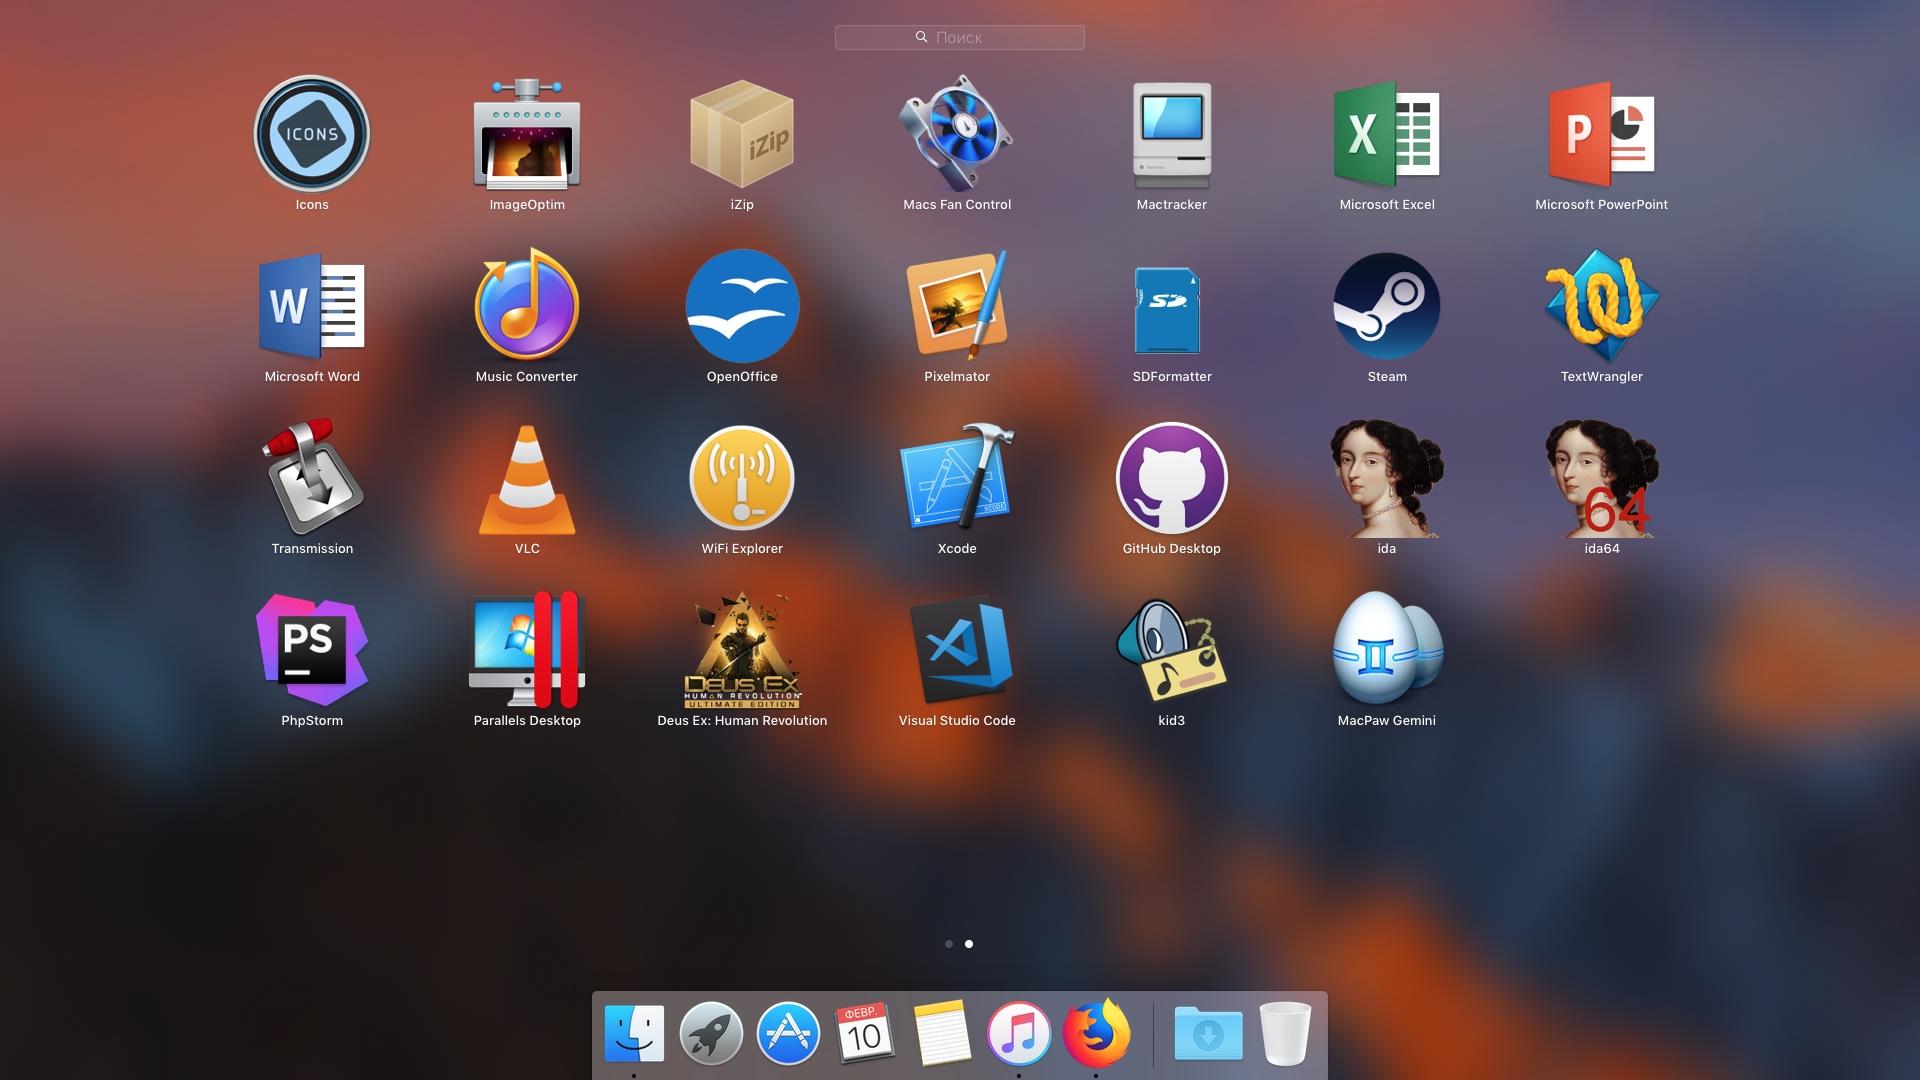Open Transmission
This screenshot has width=1920, height=1080.
tap(312, 478)
